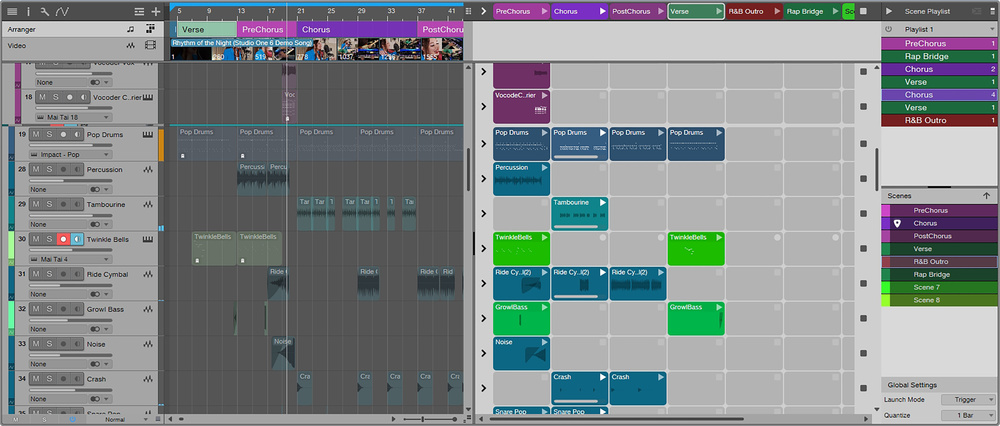Show automation with the curve icon
Screen dimensions: 1000x426
point(63,11)
